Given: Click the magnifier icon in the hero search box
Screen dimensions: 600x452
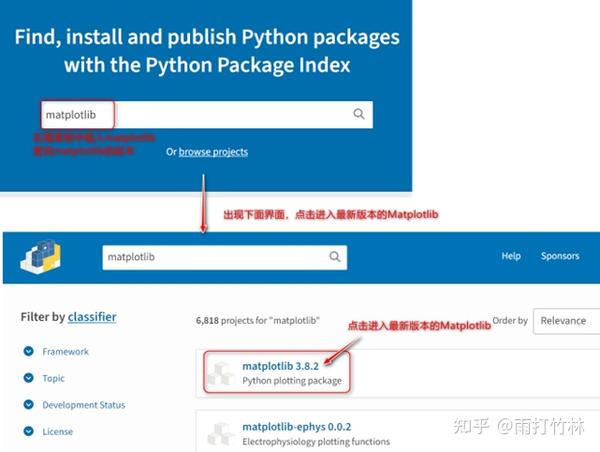Looking at the screenshot, I should tap(359, 114).
